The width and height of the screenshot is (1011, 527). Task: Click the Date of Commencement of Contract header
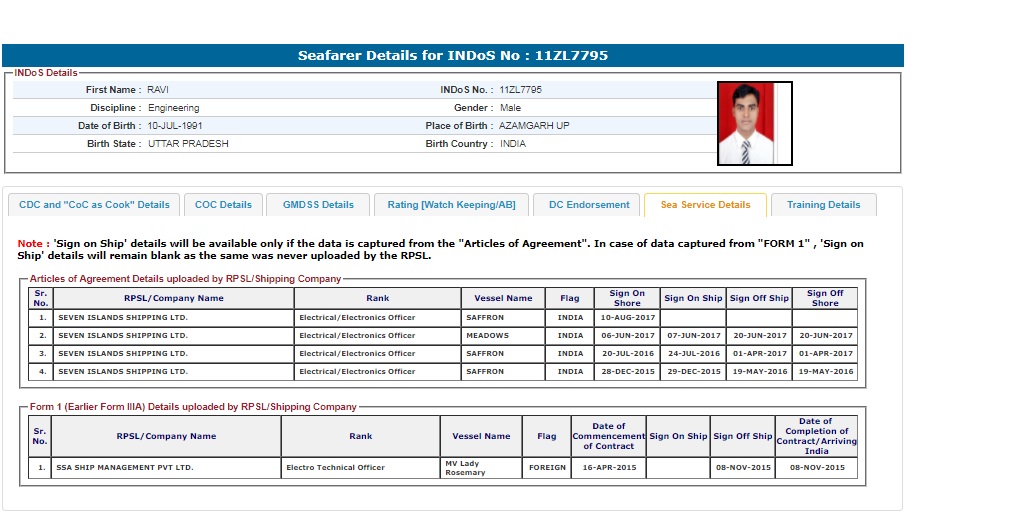point(608,436)
